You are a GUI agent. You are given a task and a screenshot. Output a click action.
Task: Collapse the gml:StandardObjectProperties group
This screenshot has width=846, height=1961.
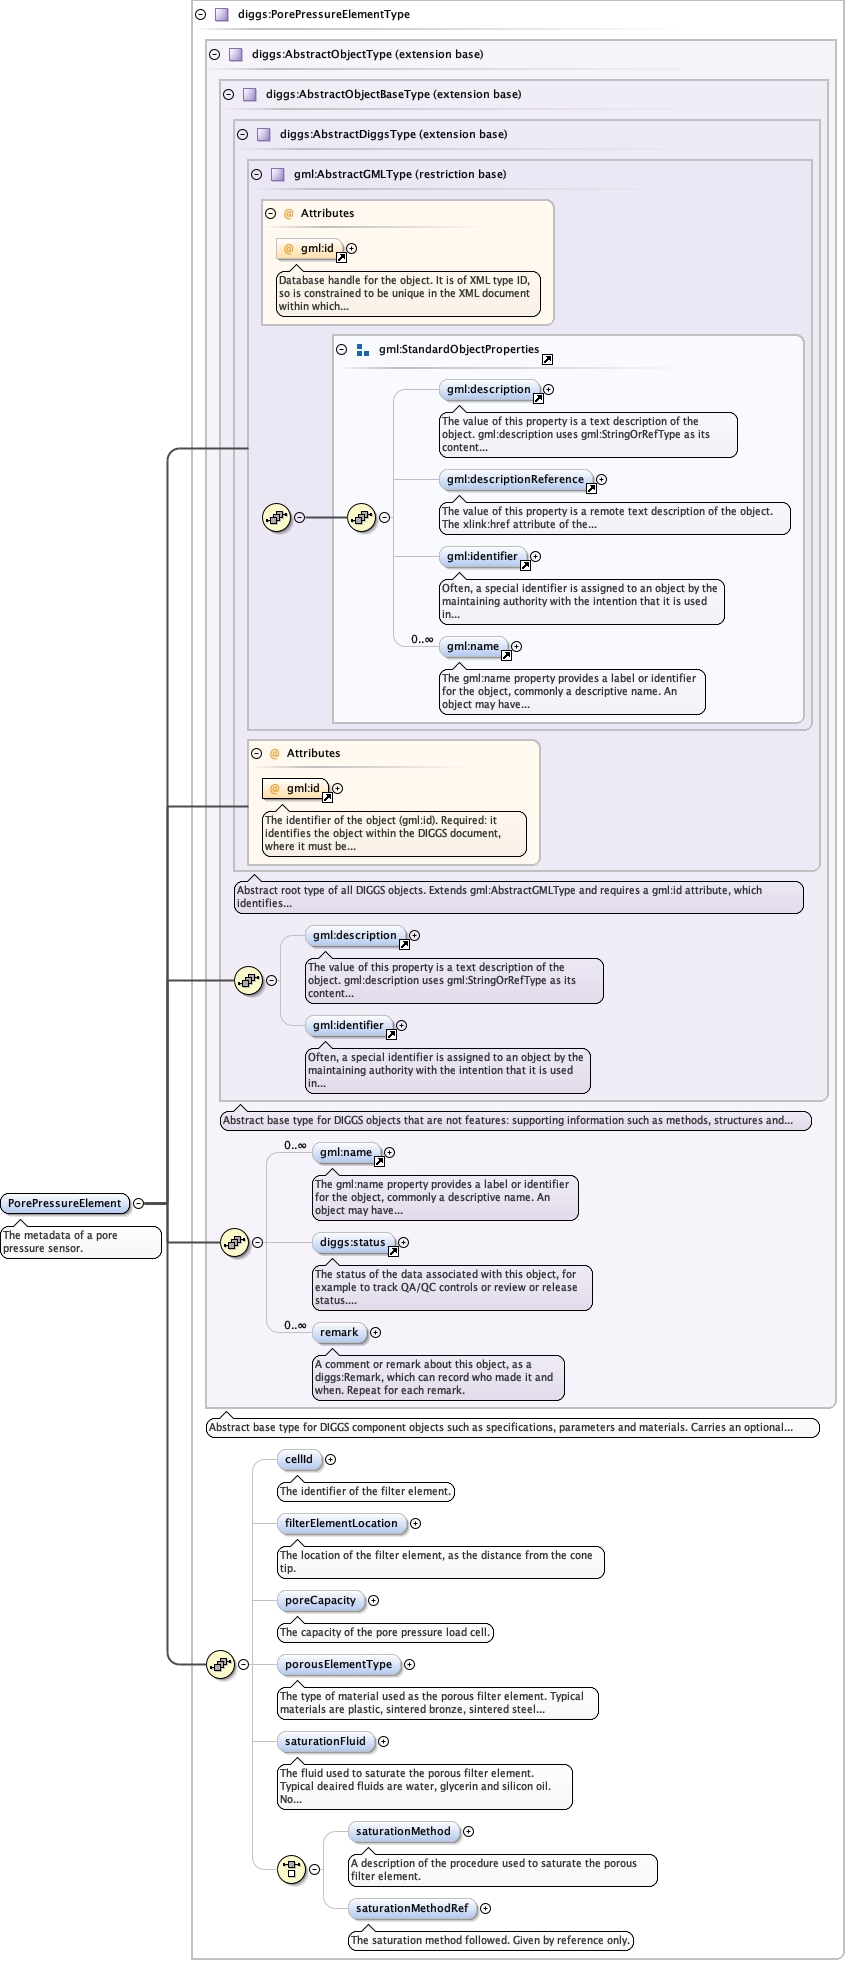click(x=342, y=350)
